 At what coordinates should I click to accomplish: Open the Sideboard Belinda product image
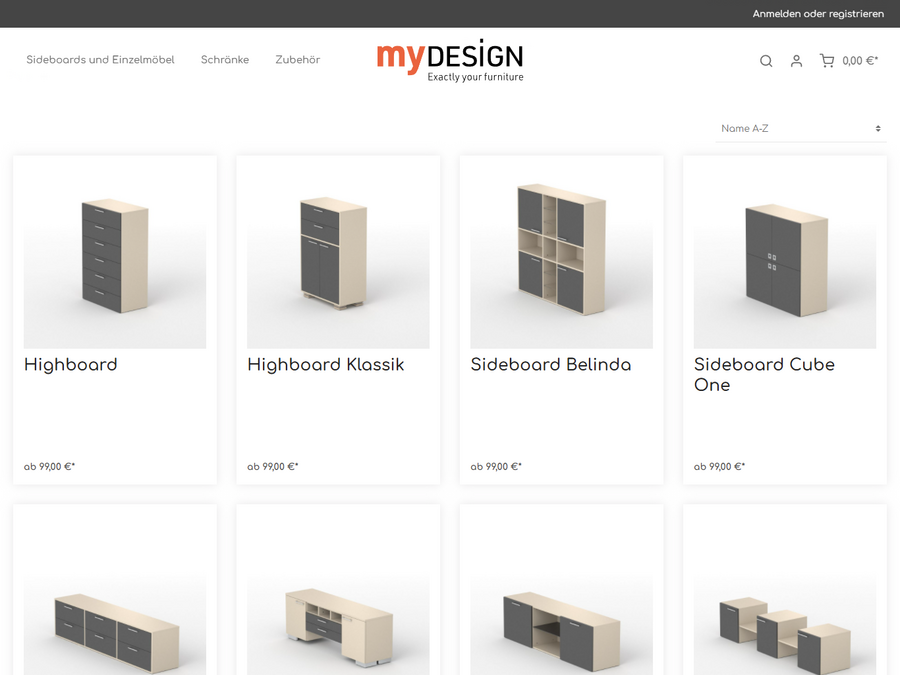(x=561, y=257)
